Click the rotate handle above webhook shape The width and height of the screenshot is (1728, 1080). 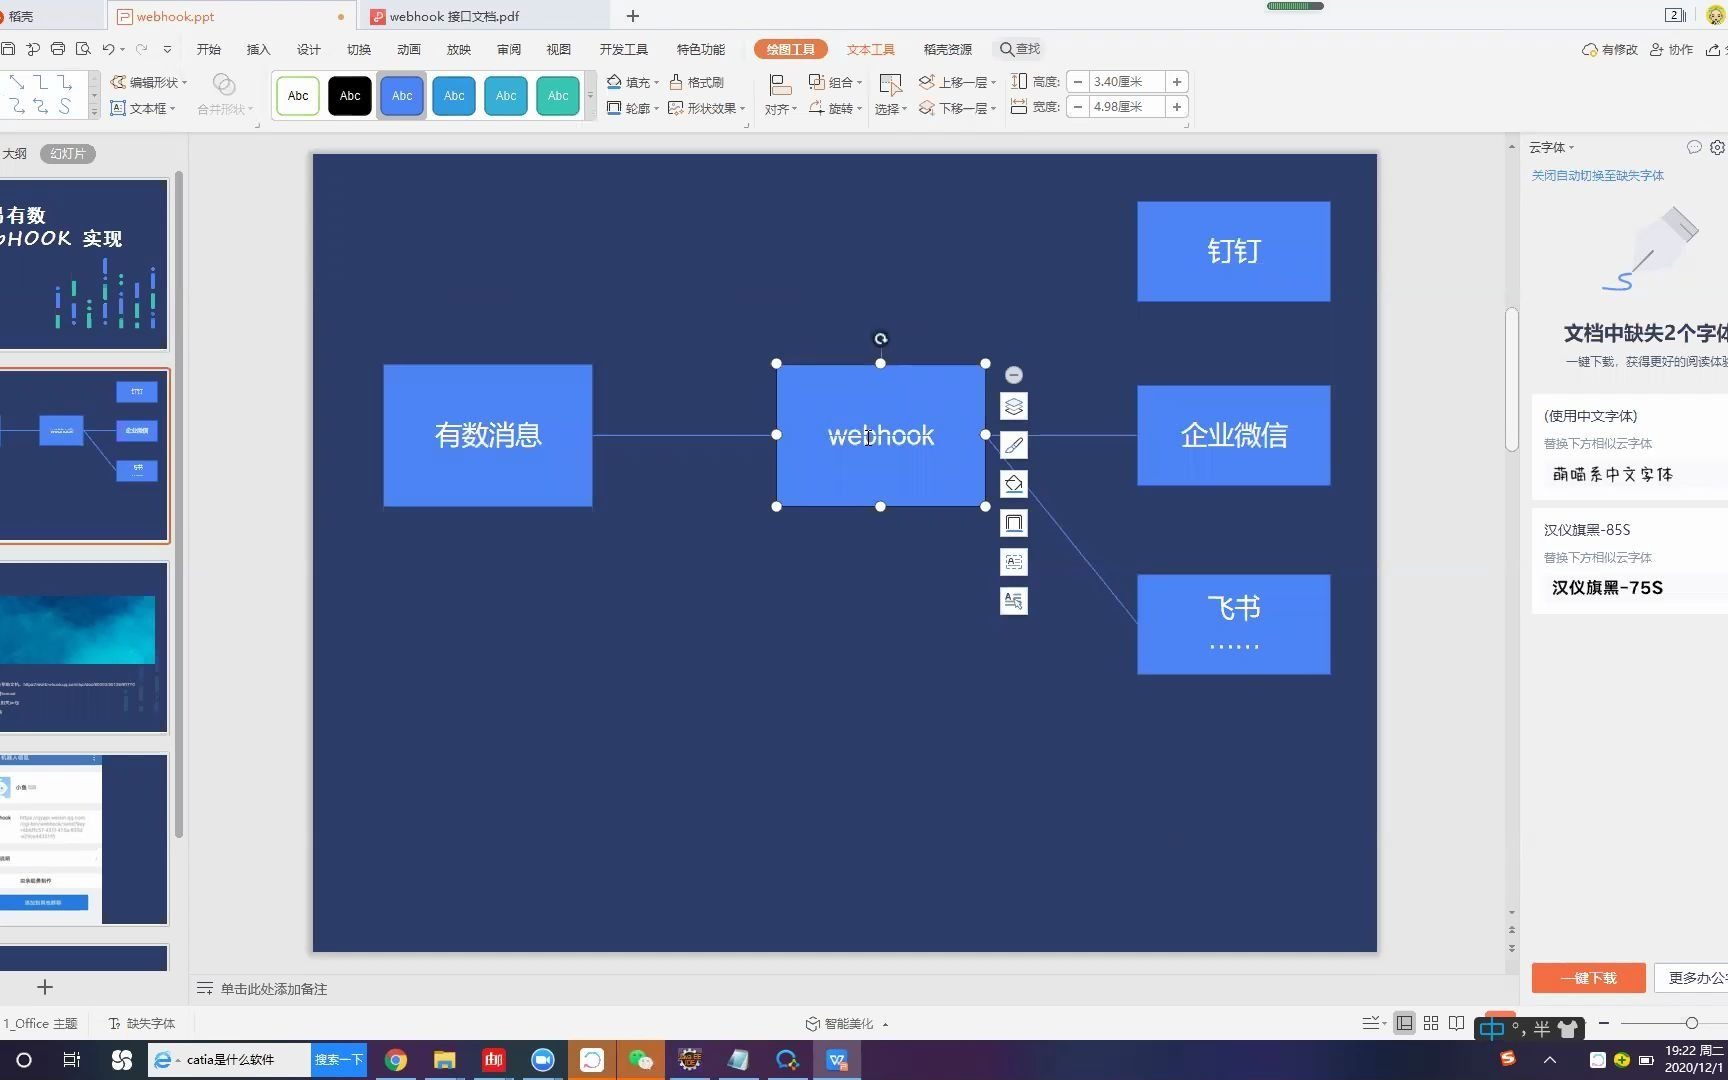click(x=881, y=339)
